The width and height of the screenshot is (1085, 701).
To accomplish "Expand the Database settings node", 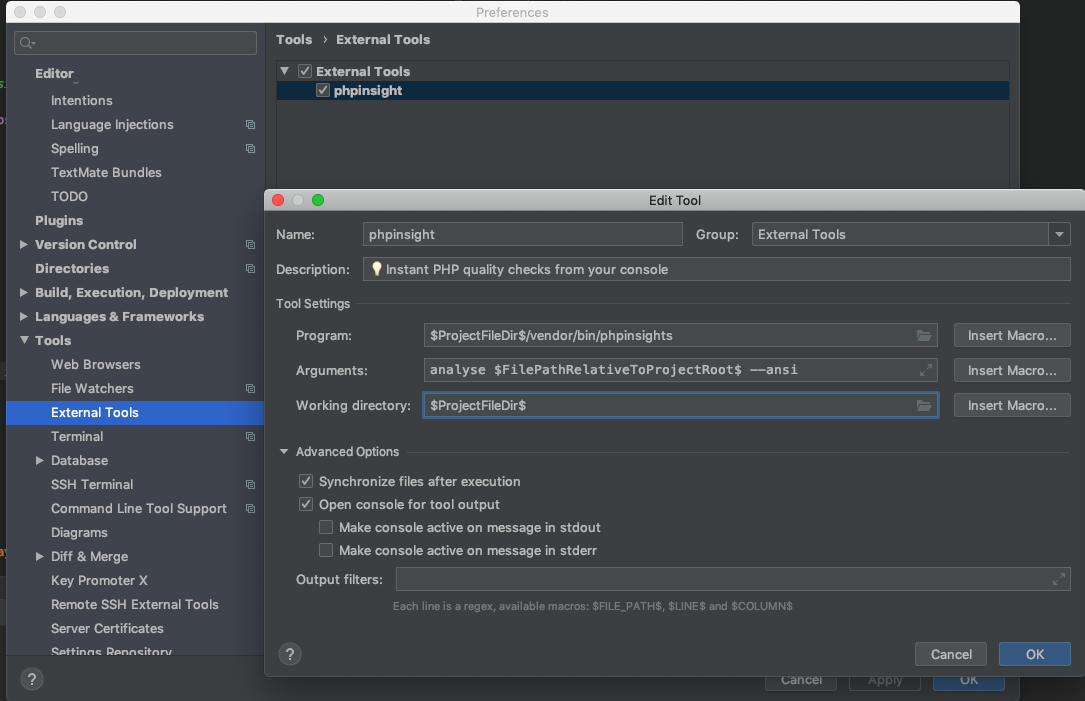I will click(x=39, y=460).
